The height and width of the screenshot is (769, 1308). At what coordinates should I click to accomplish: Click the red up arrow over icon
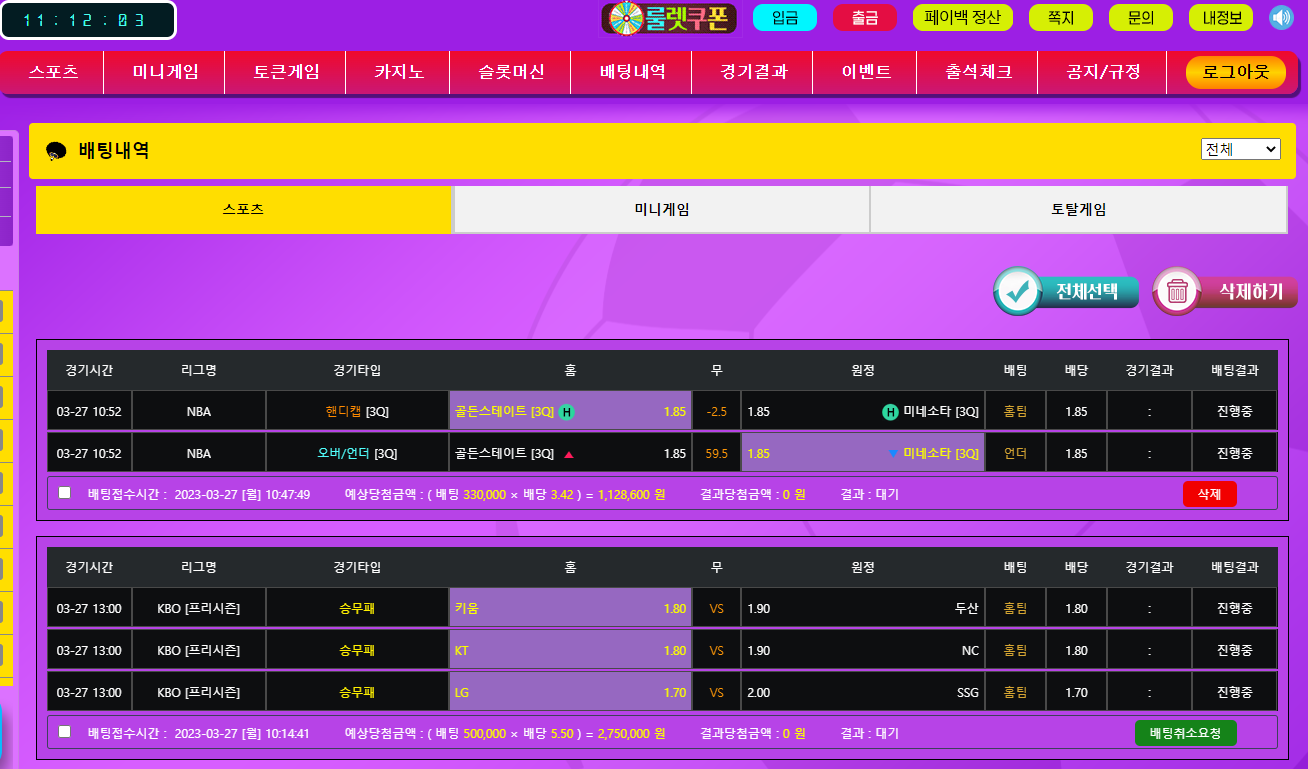pyautogui.click(x=569, y=454)
